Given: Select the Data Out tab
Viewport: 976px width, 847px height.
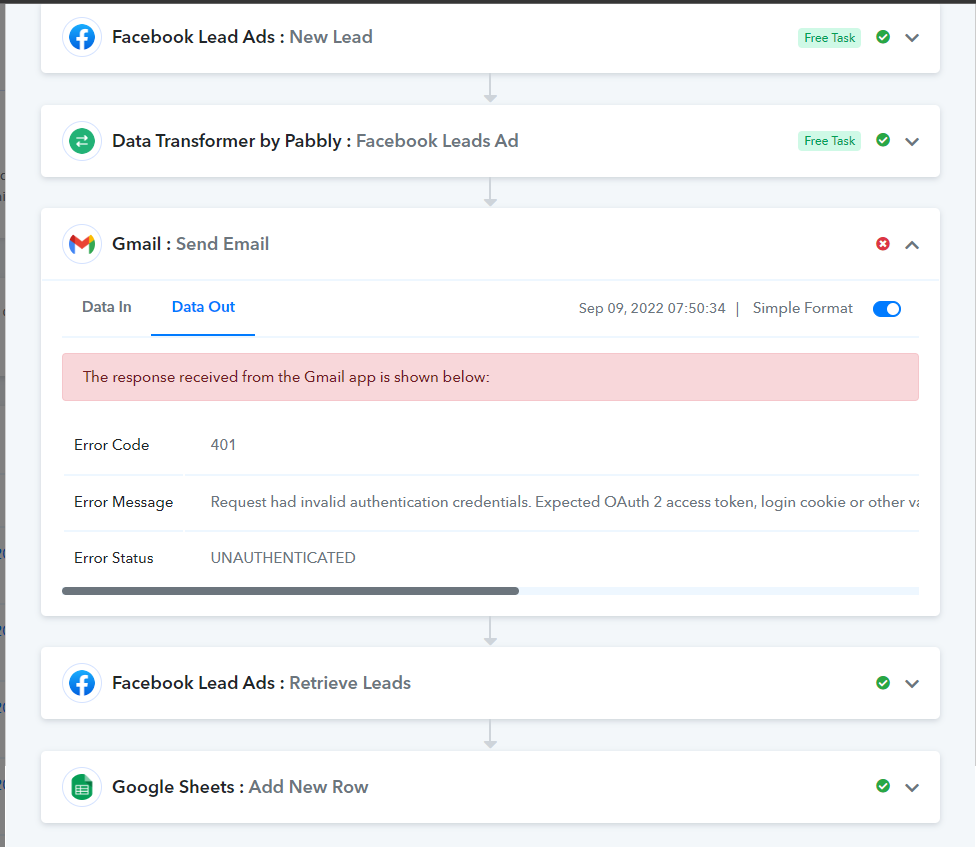Looking at the screenshot, I should (203, 307).
